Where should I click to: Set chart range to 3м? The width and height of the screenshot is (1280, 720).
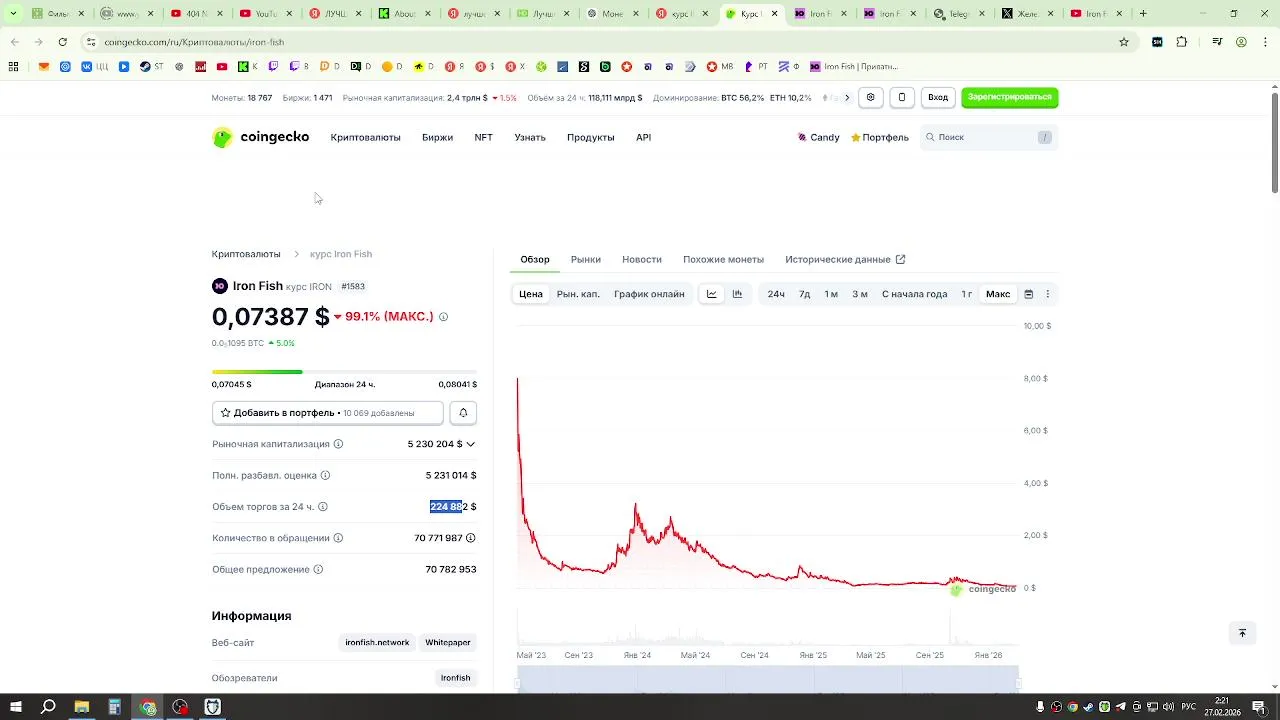pos(860,294)
